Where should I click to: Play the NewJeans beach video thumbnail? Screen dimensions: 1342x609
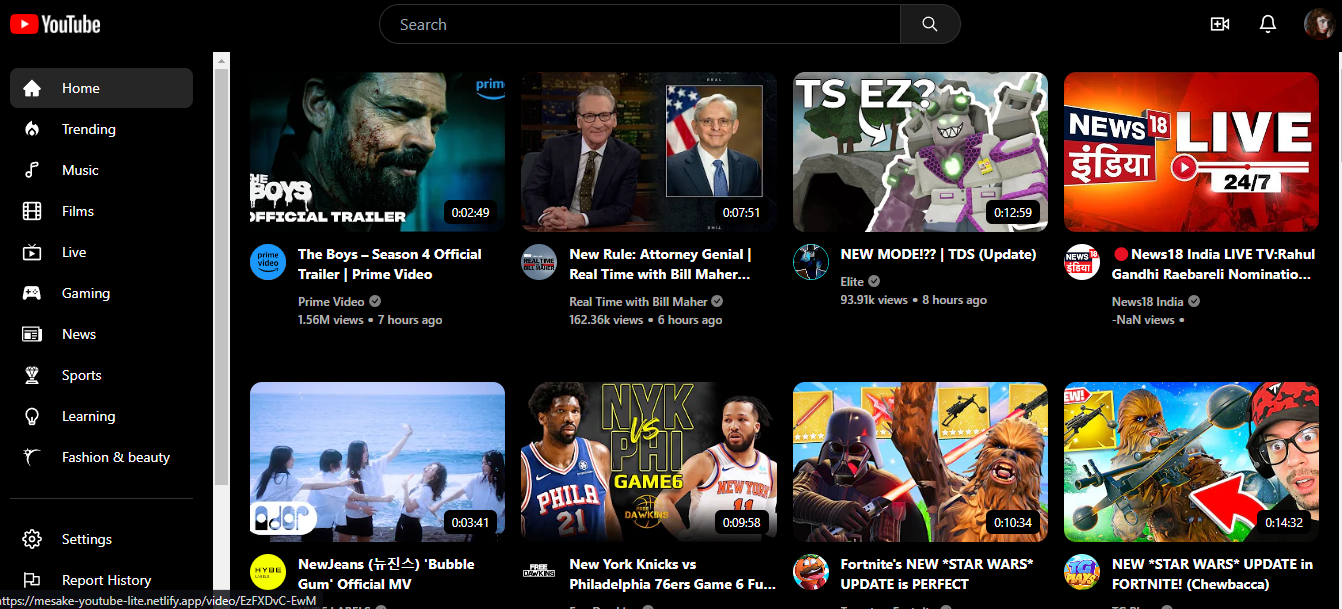pos(377,462)
